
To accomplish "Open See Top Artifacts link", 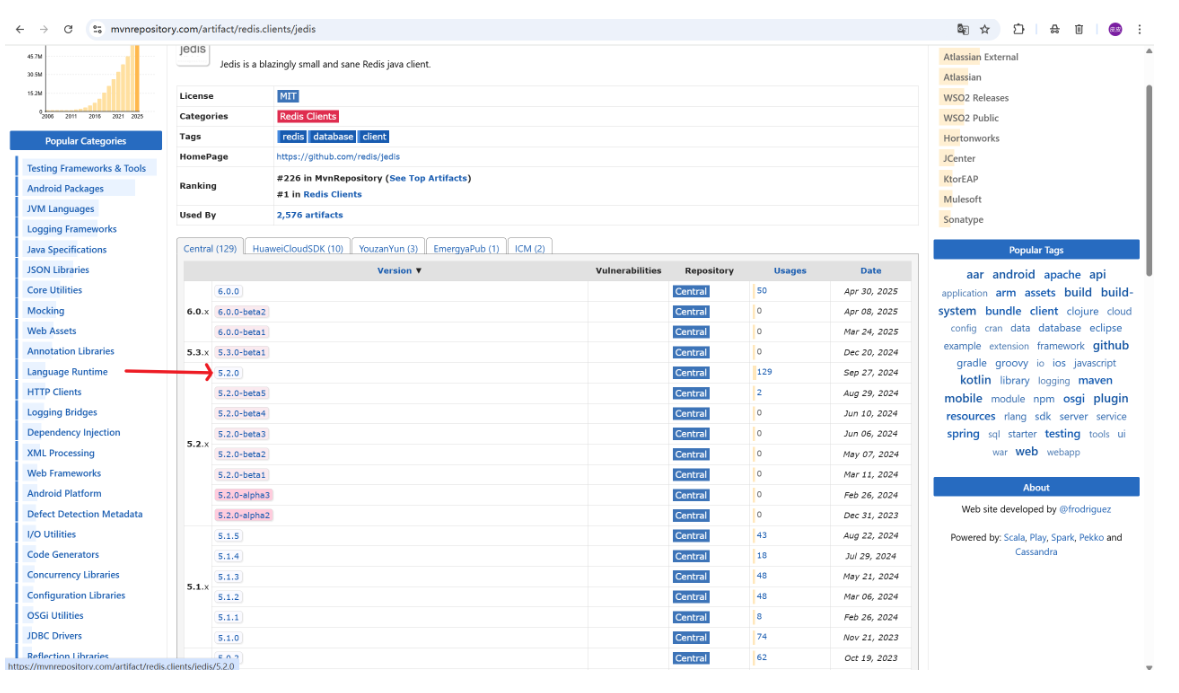I will tap(428, 178).
